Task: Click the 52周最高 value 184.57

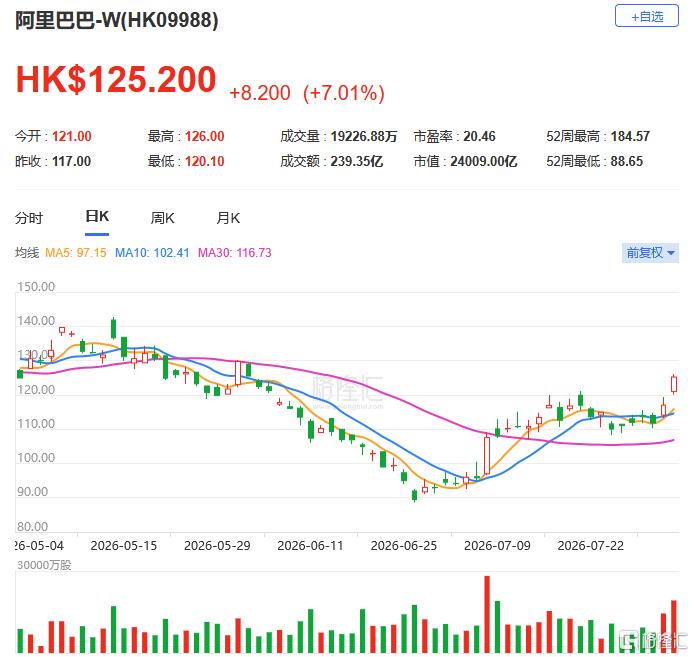Action: click(630, 136)
